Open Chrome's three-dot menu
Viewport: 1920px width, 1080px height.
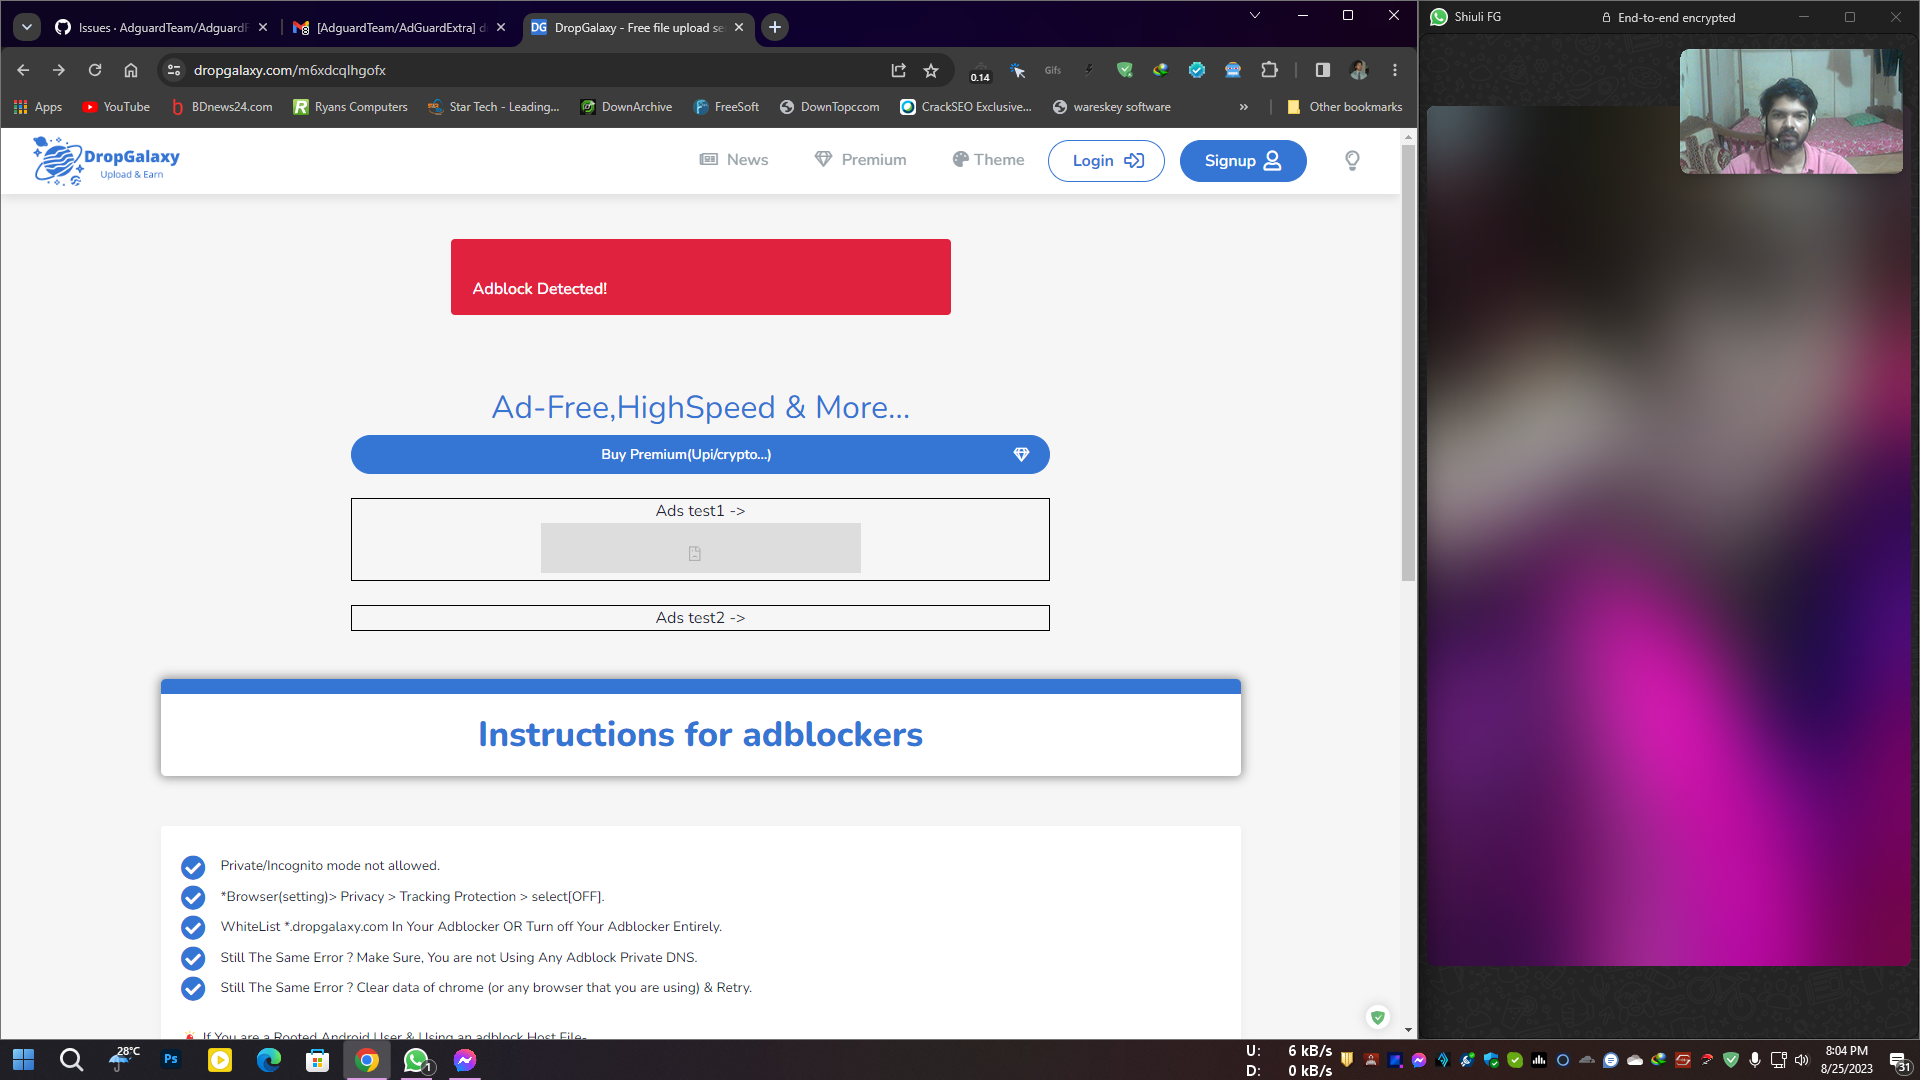click(1395, 70)
